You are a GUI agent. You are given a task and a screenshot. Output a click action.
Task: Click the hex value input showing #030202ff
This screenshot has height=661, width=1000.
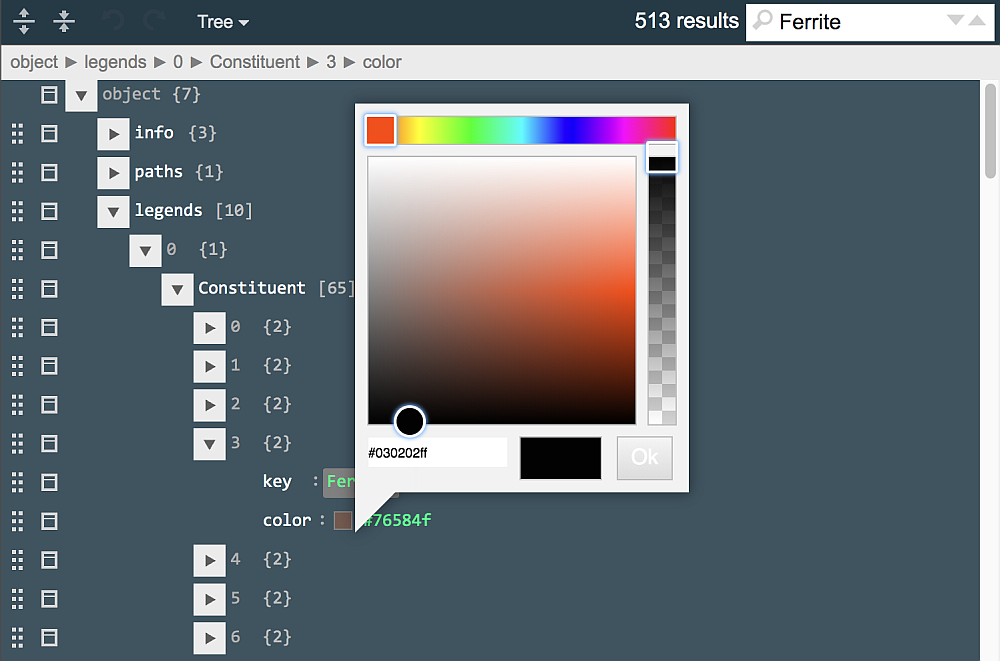pyautogui.click(x=437, y=452)
